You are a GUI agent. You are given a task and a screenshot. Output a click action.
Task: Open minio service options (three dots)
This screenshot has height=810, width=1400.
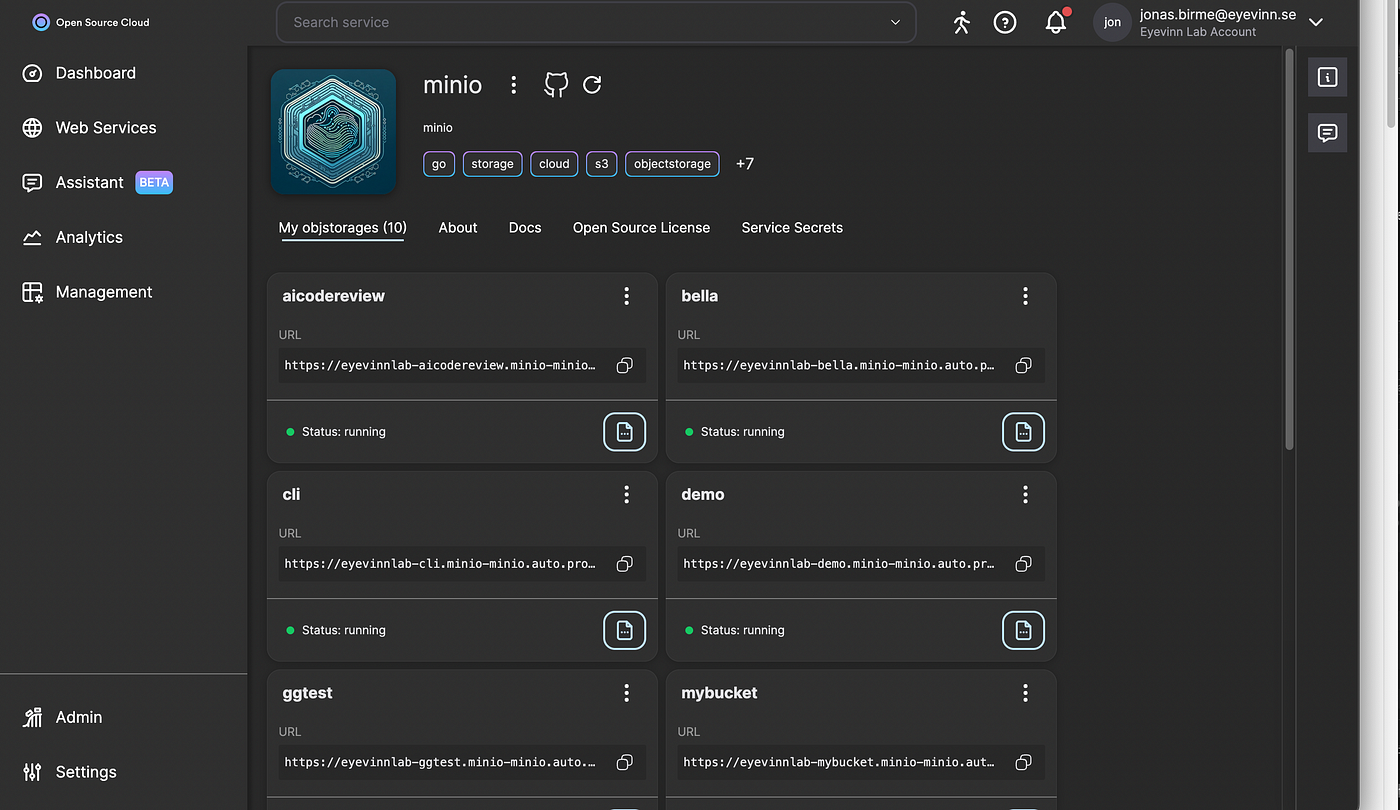pyautogui.click(x=513, y=85)
